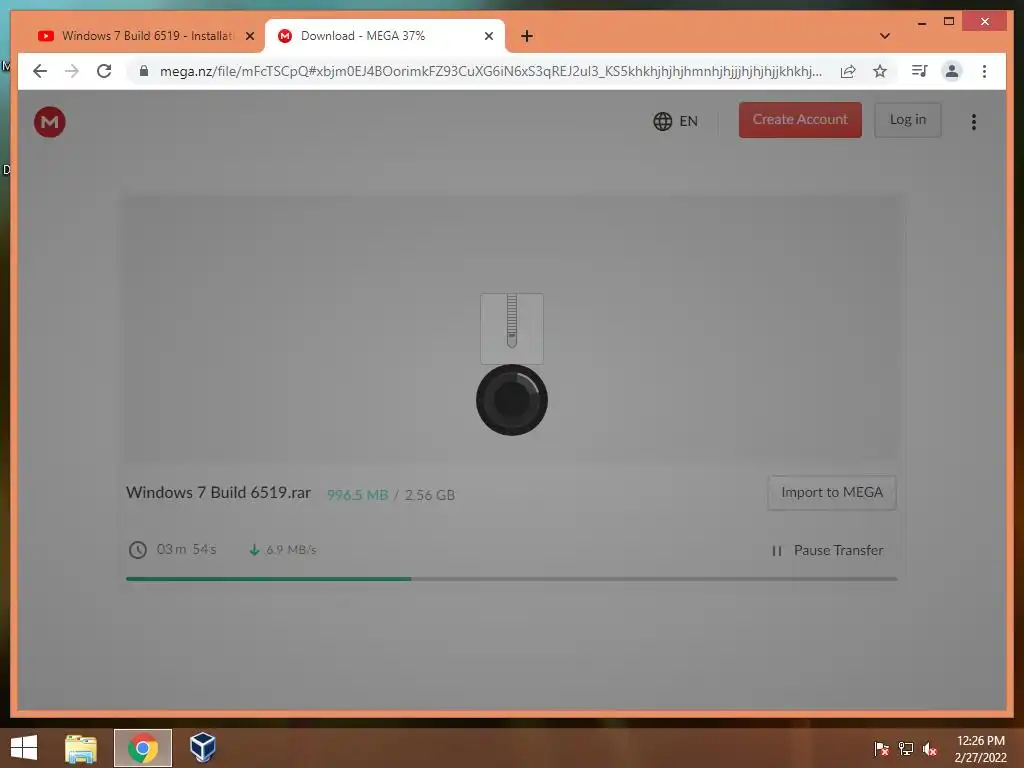Reload the current page
Image resolution: width=1024 pixels, height=768 pixels.
(104, 71)
